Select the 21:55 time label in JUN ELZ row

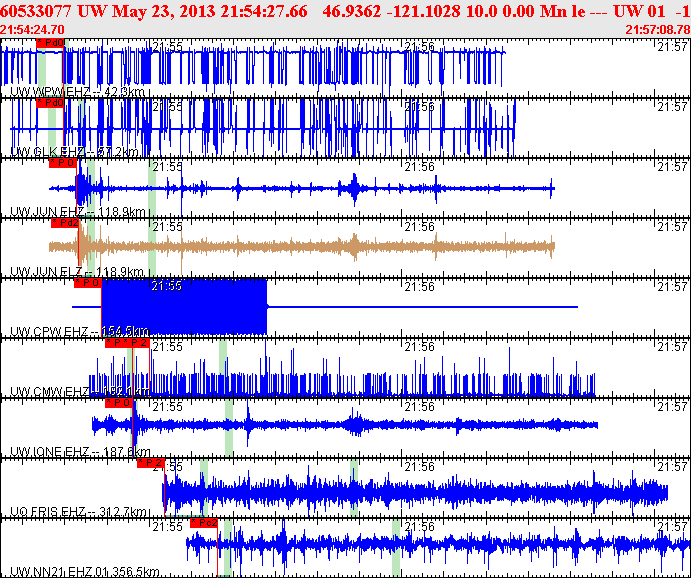tap(167, 227)
